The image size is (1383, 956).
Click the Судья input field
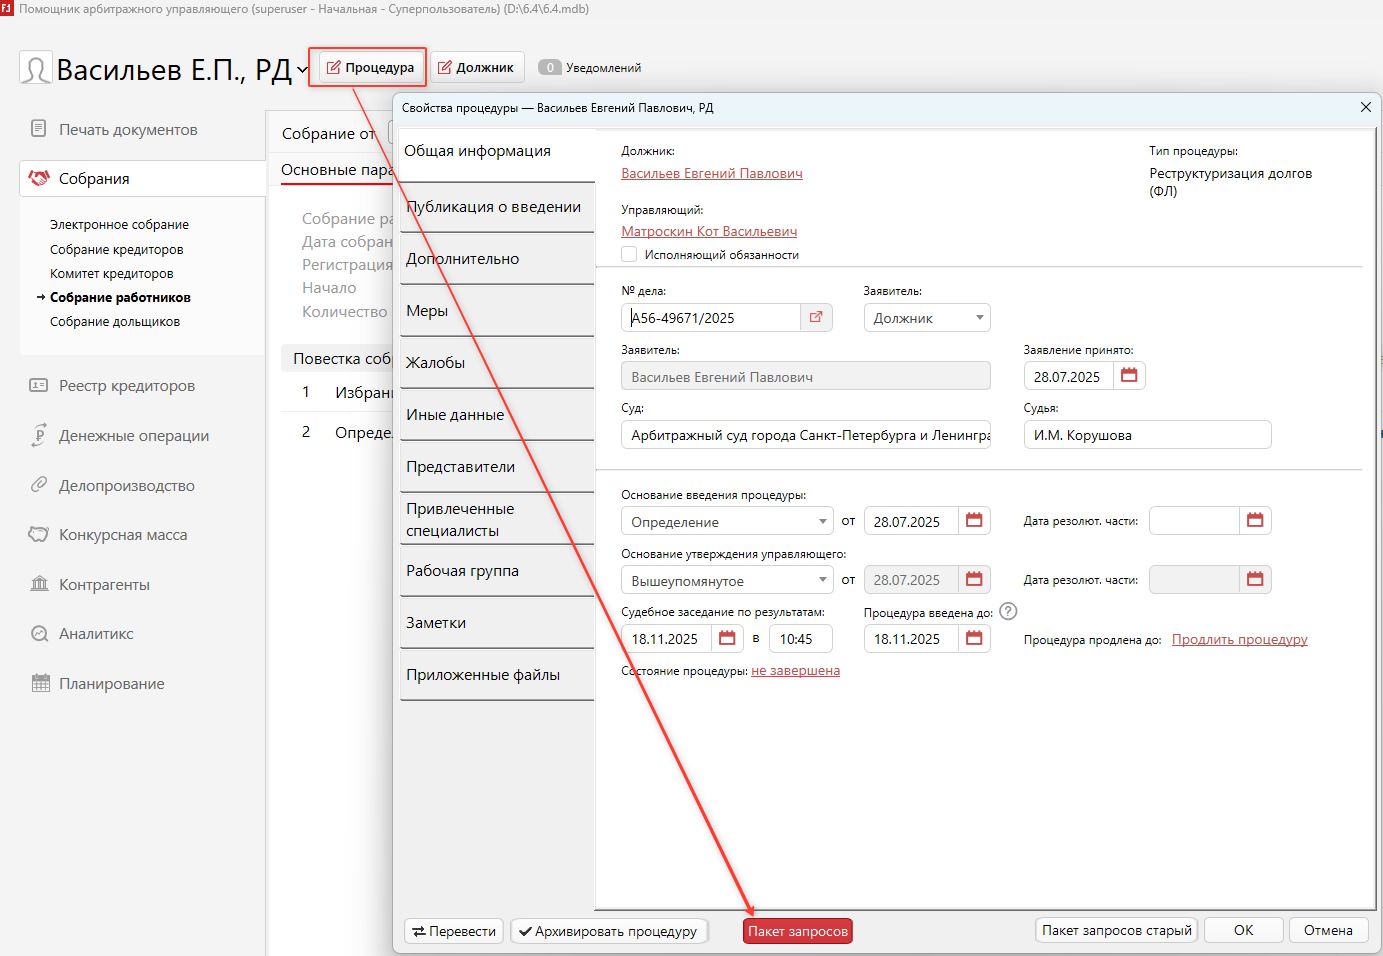pyautogui.click(x=1147, y=435)
